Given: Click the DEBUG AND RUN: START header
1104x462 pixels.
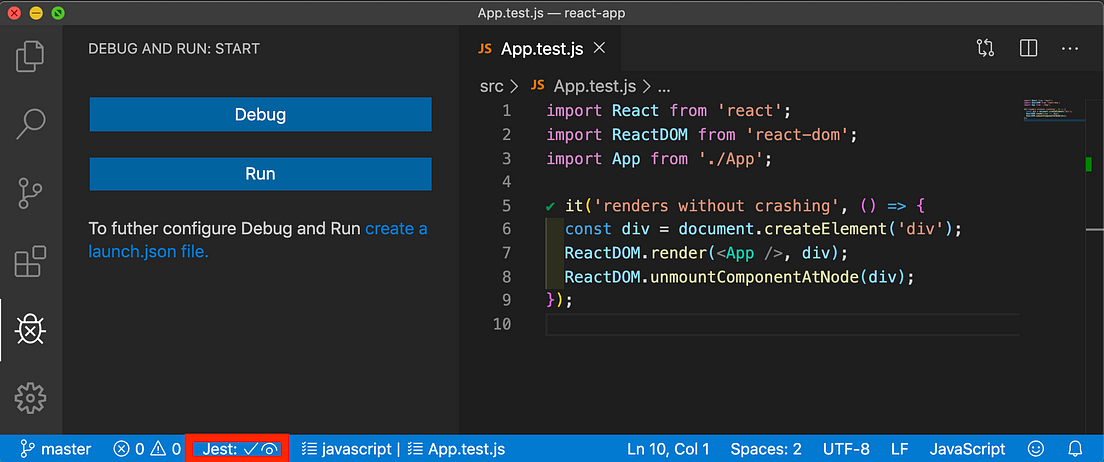Looking at the screenshot, I should 174,49.
